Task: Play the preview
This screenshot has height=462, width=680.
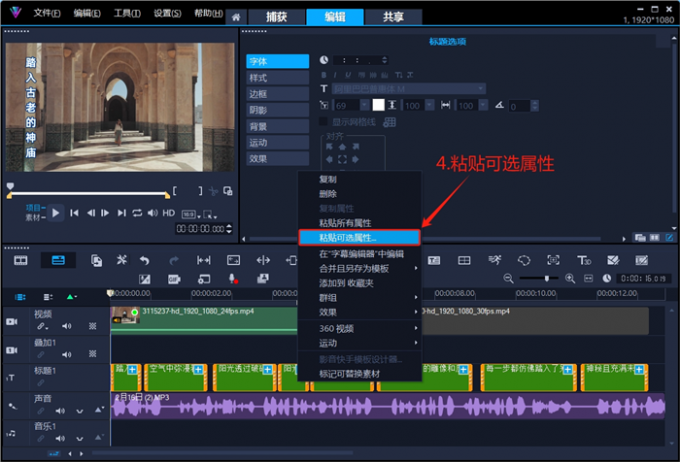Action: (x=56, y=213)
